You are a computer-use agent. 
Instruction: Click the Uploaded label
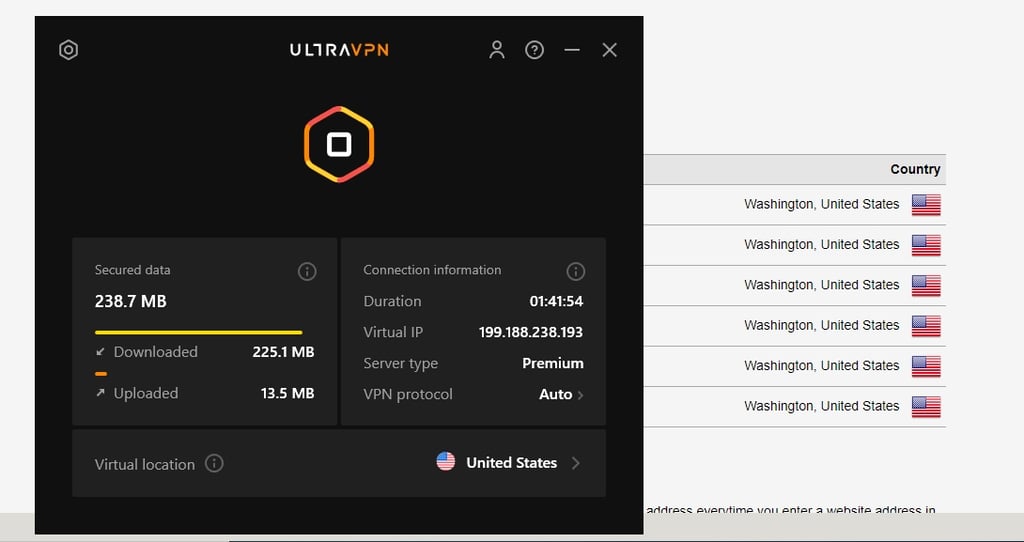point(146,394)
